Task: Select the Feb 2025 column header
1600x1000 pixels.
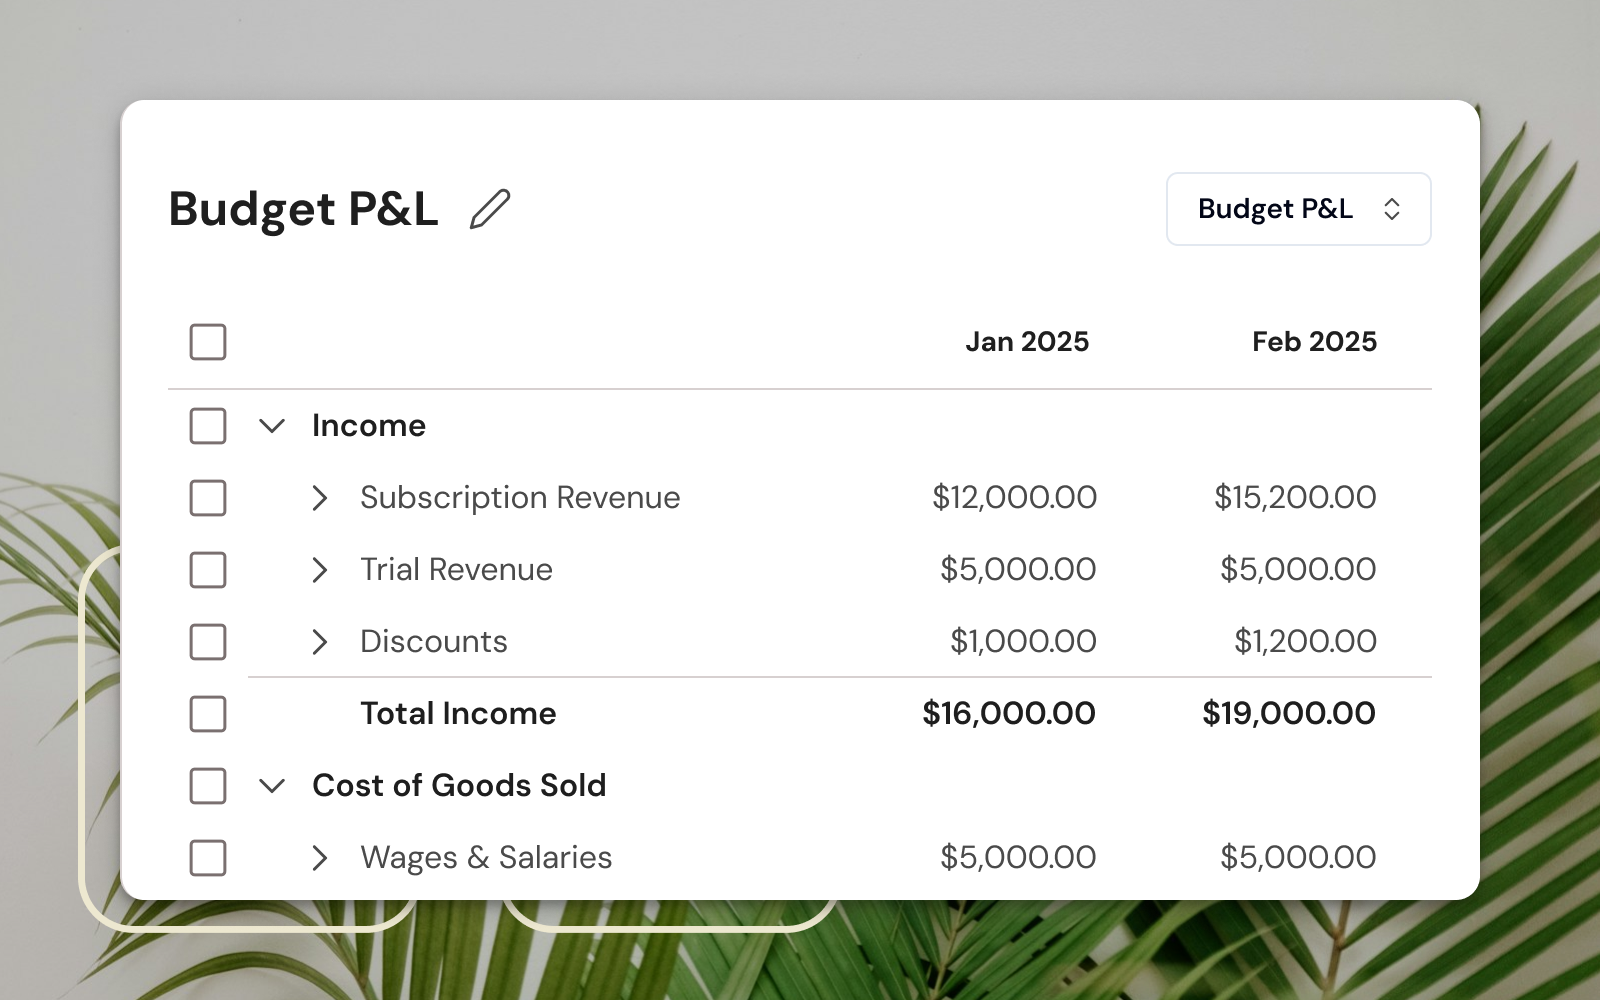Action: pos(1314,341)
